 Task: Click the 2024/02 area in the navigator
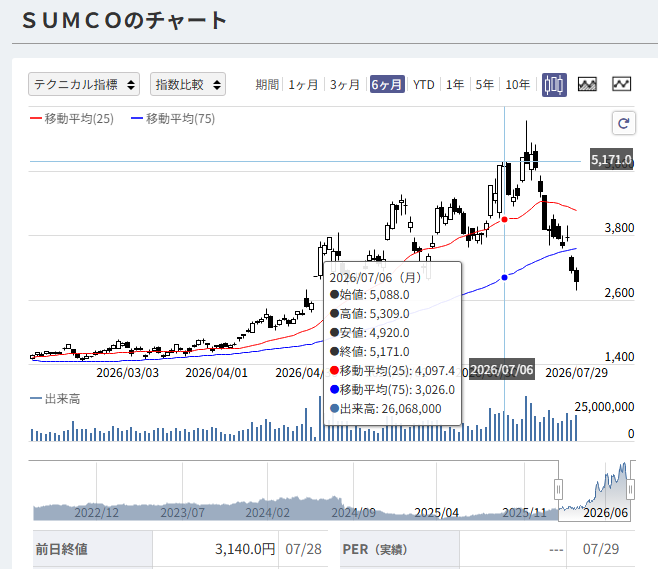click(267, 513)
